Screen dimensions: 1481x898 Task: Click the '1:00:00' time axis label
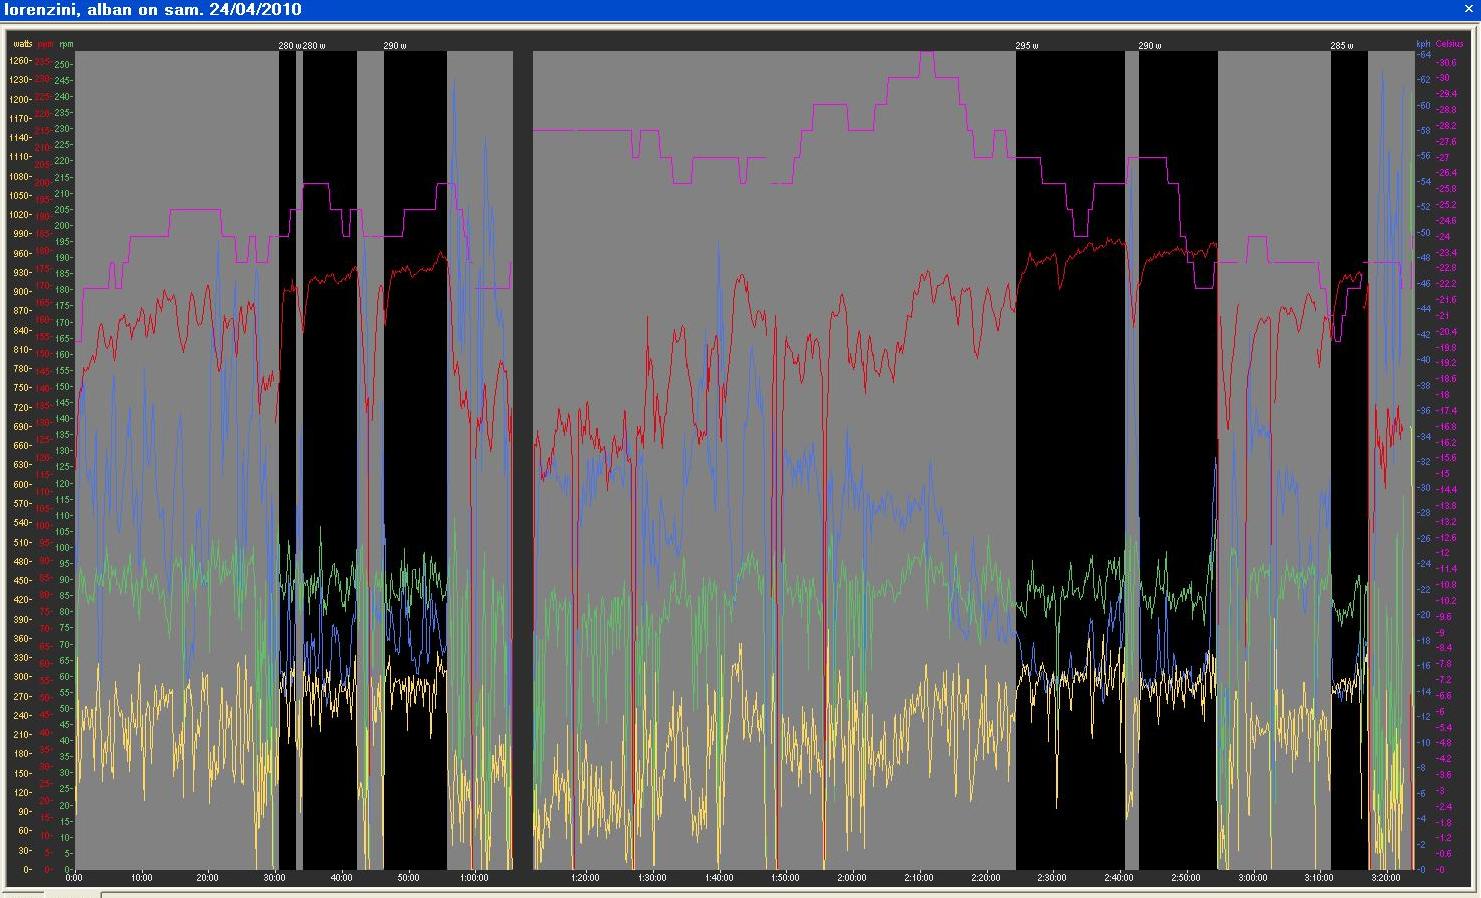(475, 878)
